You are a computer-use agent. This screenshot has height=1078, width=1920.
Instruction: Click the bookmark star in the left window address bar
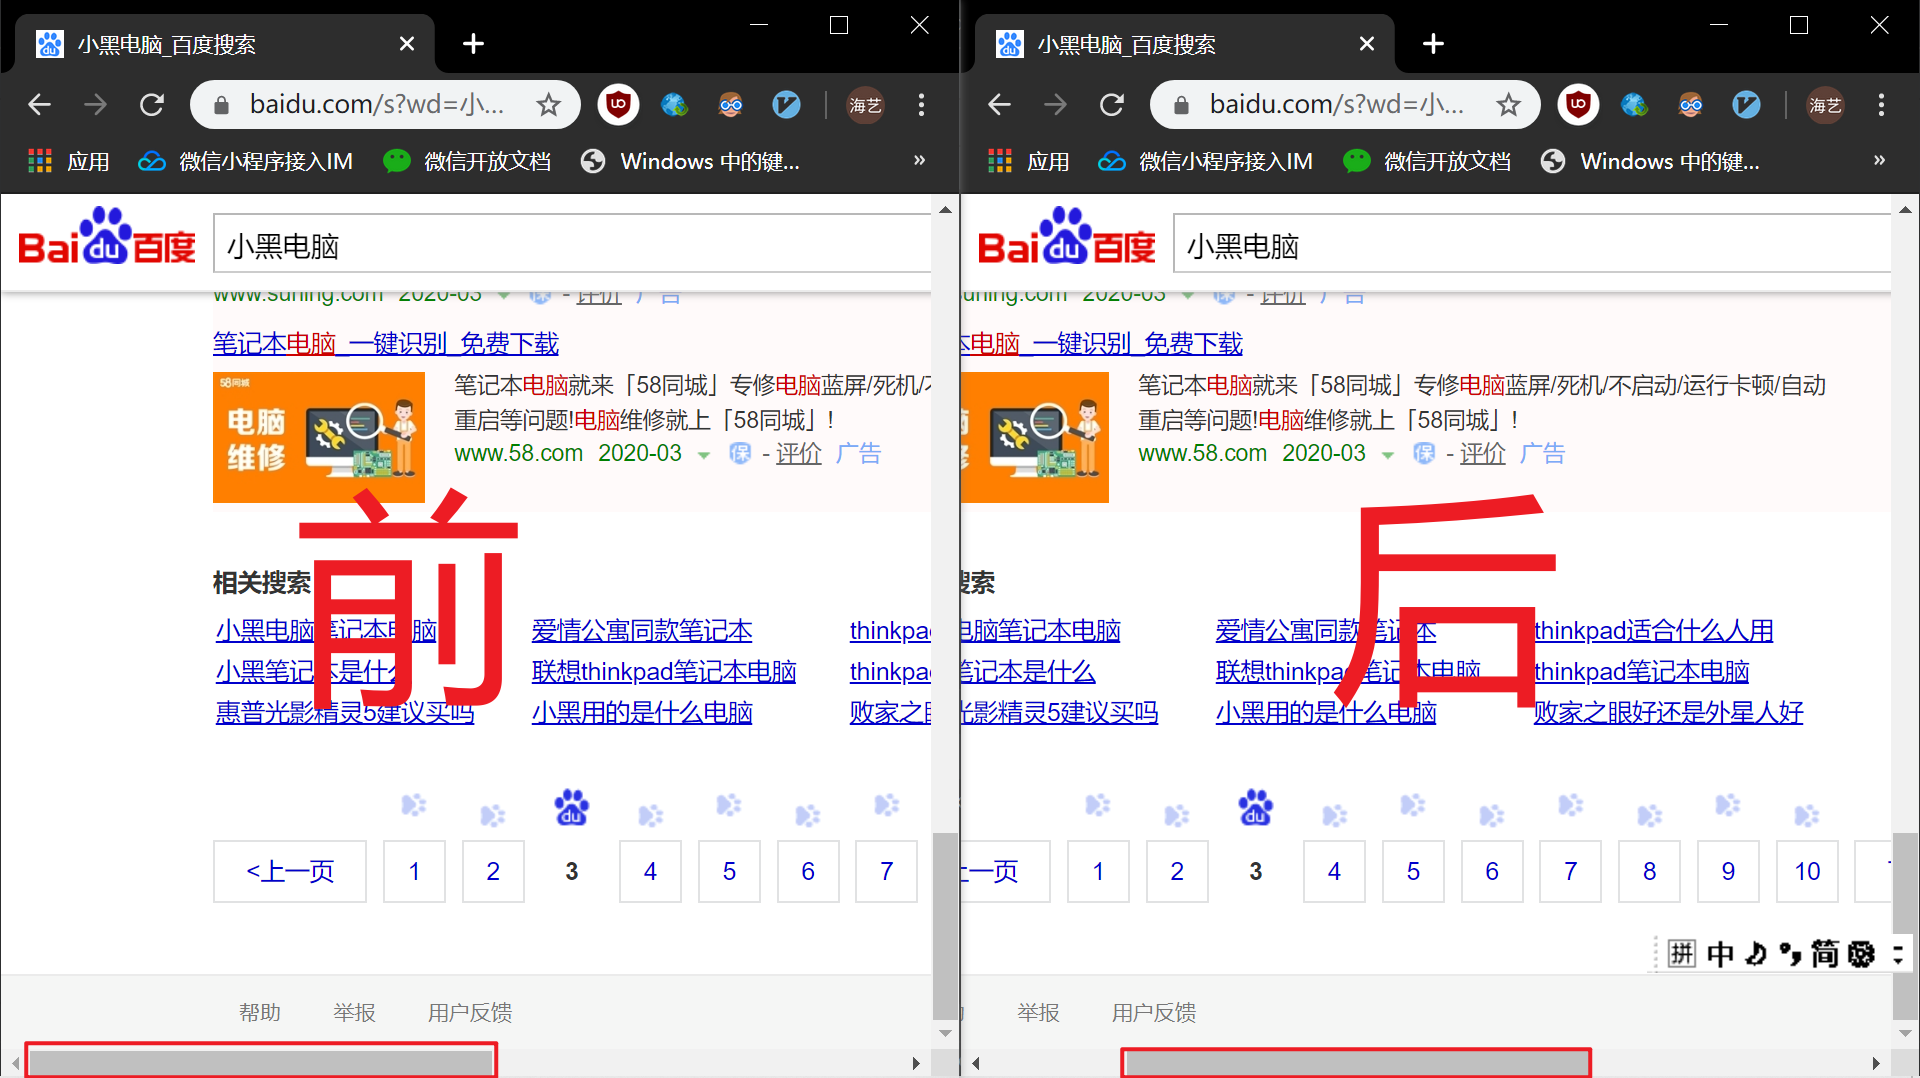tap(548, 104)
